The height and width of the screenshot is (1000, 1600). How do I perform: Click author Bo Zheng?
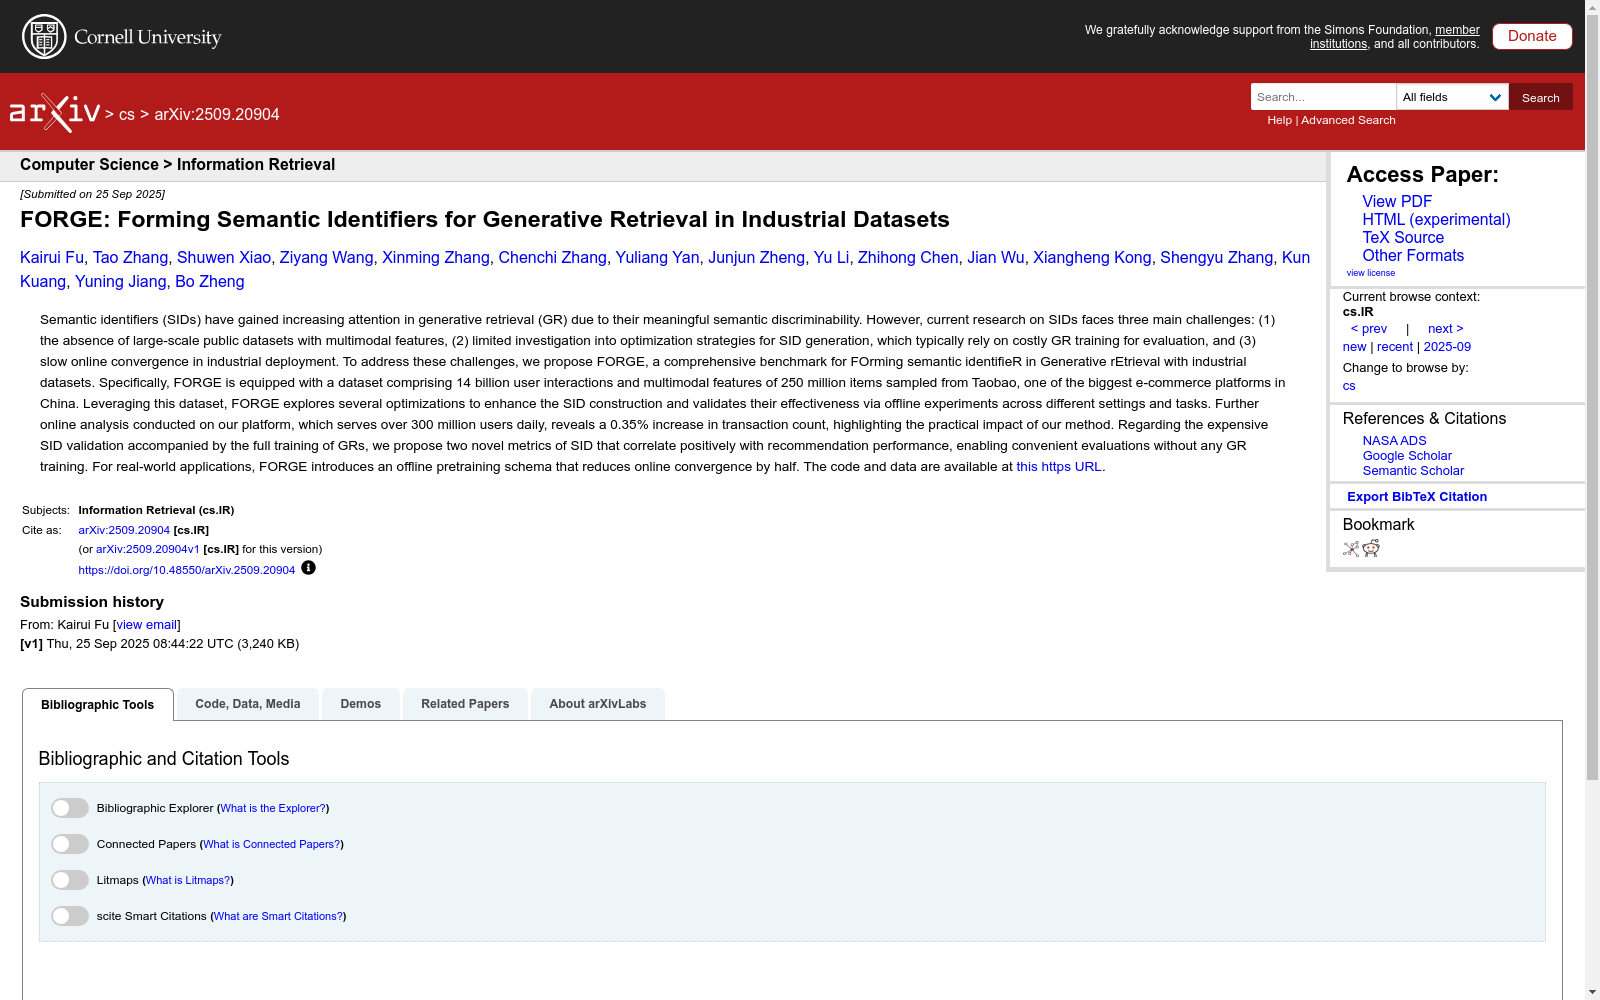pyautogui.click(x=210, y=281)
